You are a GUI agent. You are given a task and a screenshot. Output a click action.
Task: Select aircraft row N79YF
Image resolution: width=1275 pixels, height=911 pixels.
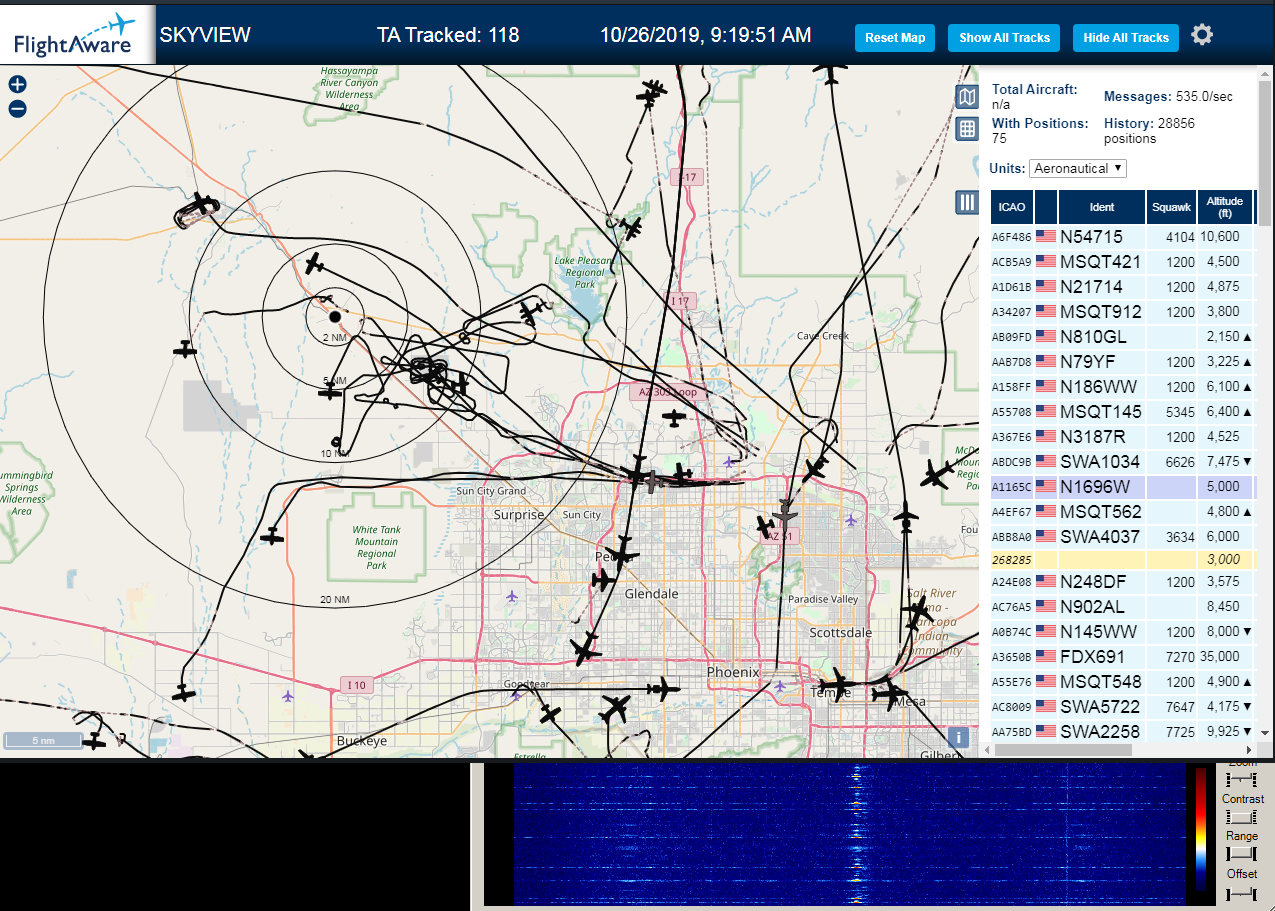coord(1123,362)
